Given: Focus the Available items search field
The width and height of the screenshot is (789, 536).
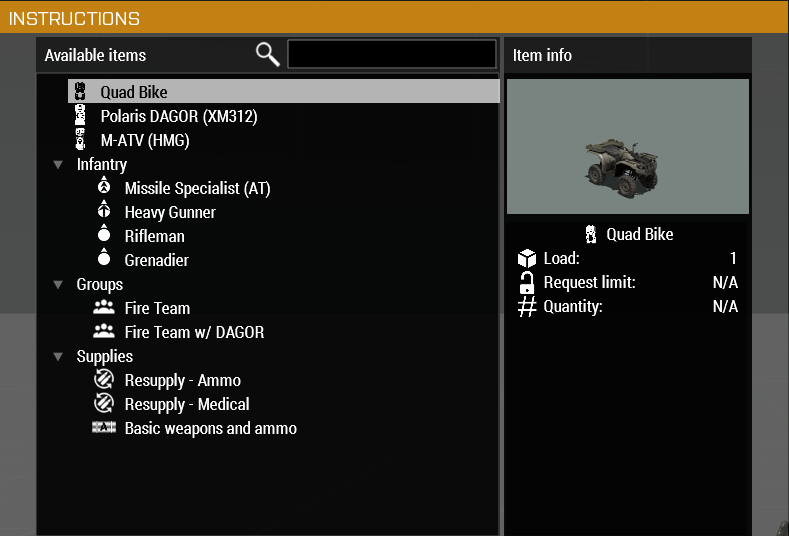Looking at the screenshot, I should pos(391,54).
